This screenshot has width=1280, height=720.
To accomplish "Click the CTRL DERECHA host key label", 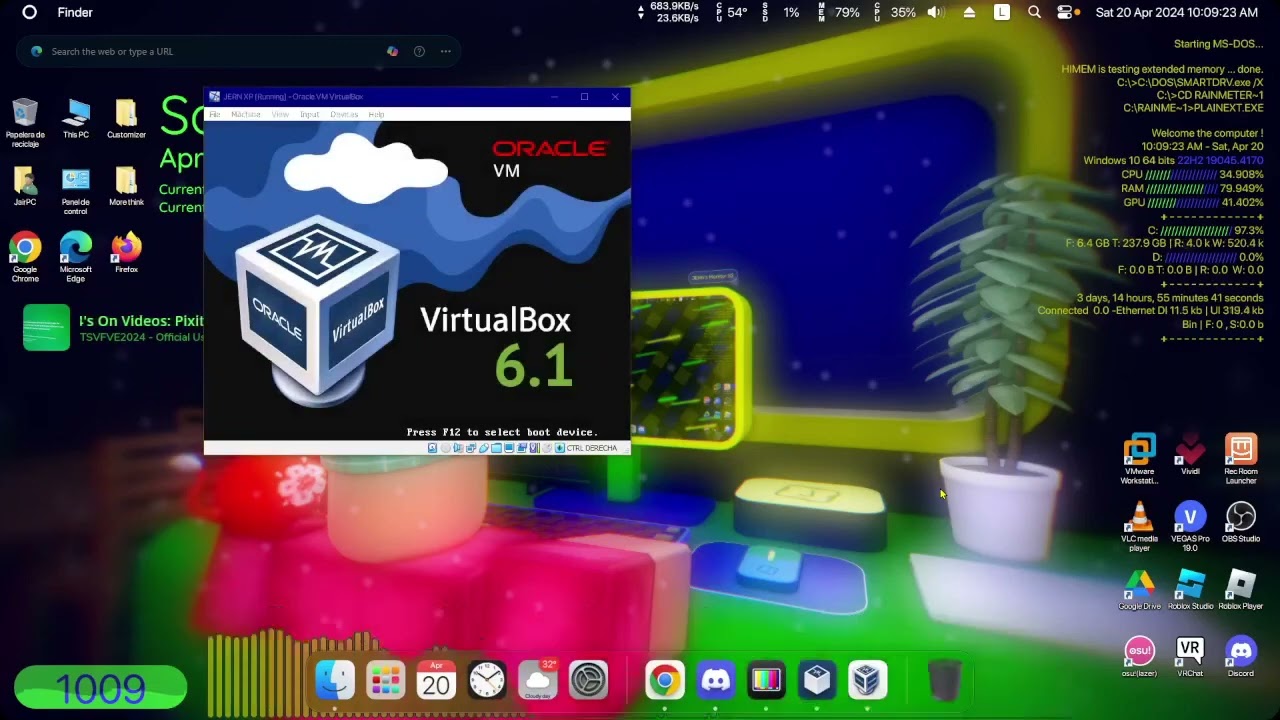I will [592, 448].
